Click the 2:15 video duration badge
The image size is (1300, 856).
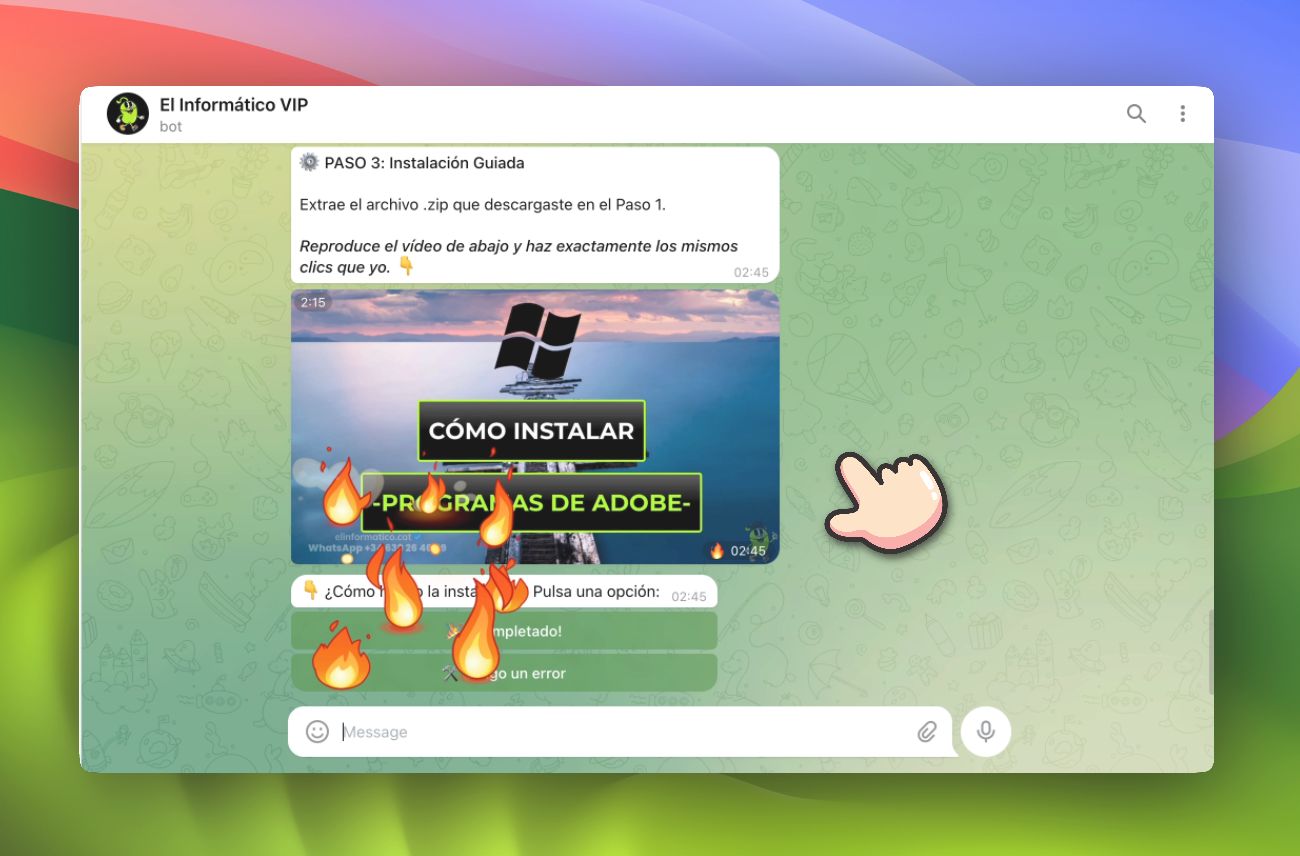click(312, 302)
